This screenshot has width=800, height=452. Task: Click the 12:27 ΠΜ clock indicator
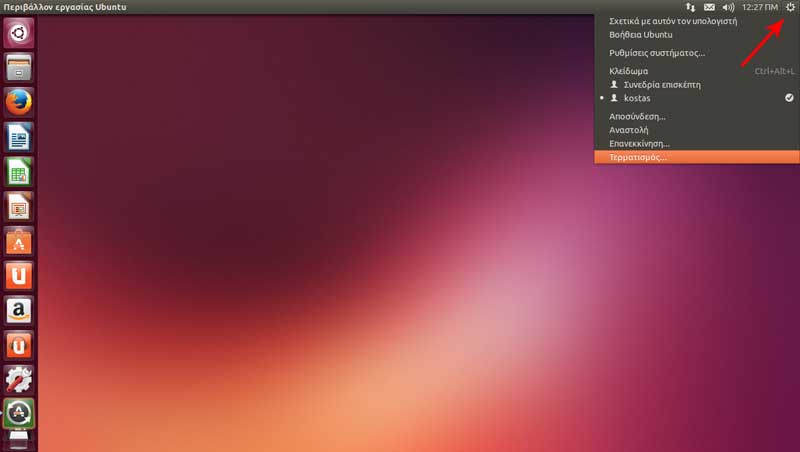tap(760, 7)
